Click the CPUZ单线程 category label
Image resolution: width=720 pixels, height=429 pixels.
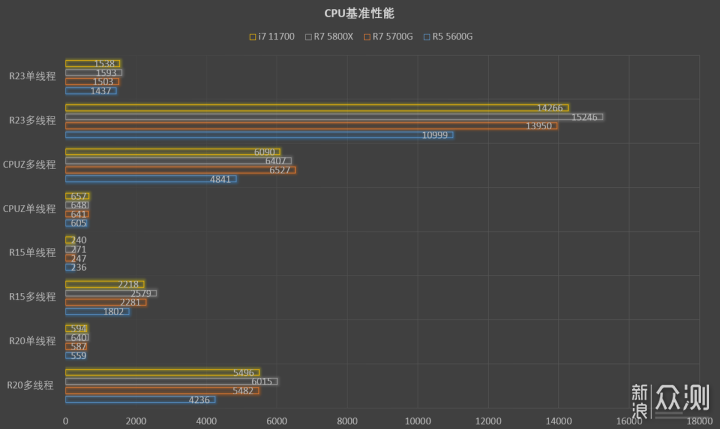pyautogui.click(x=29, y=209)
